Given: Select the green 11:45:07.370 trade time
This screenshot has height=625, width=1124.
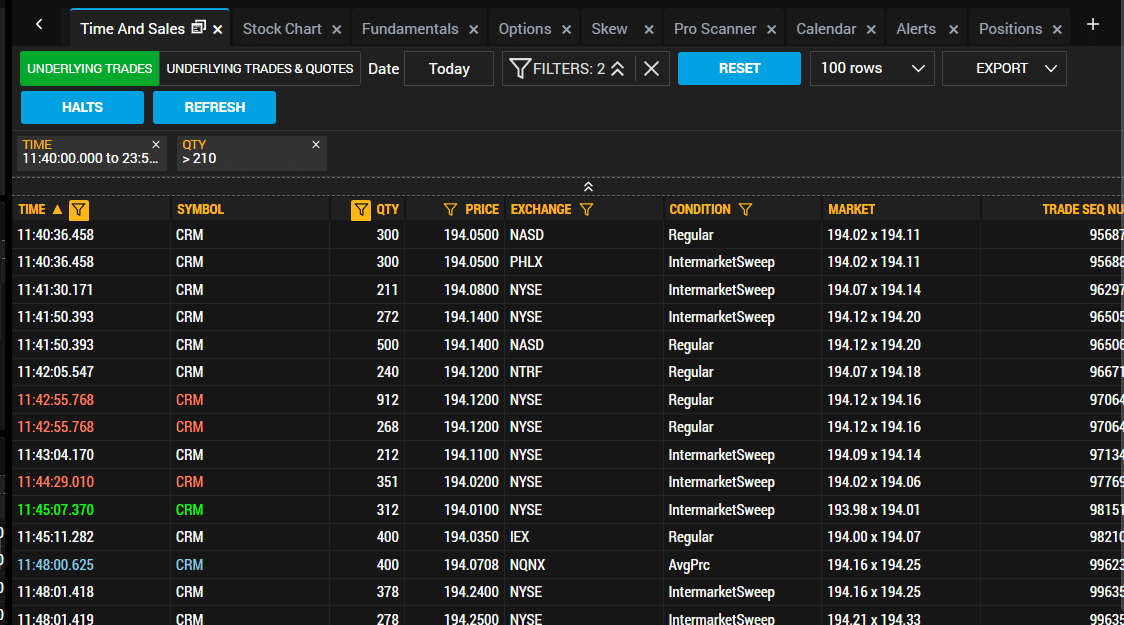Looking at the screenshot, I should [x=55, y=510].
